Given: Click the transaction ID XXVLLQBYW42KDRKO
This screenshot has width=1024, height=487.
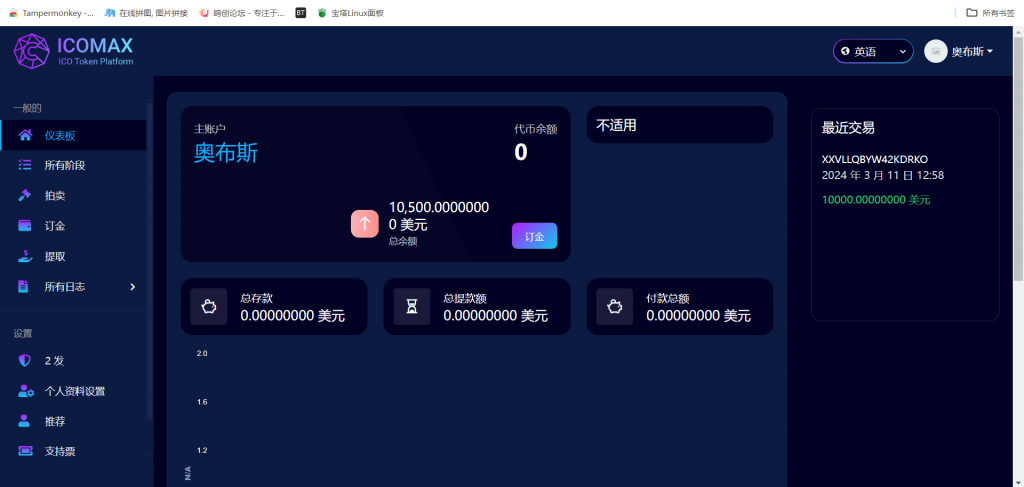Looking at the screenshot, I should 874,159.
